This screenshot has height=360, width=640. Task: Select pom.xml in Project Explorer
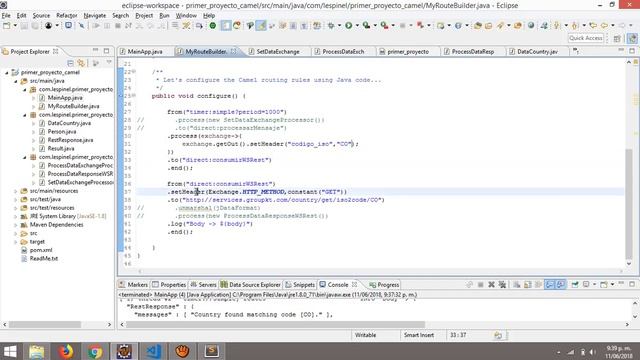tap(41, 250)
